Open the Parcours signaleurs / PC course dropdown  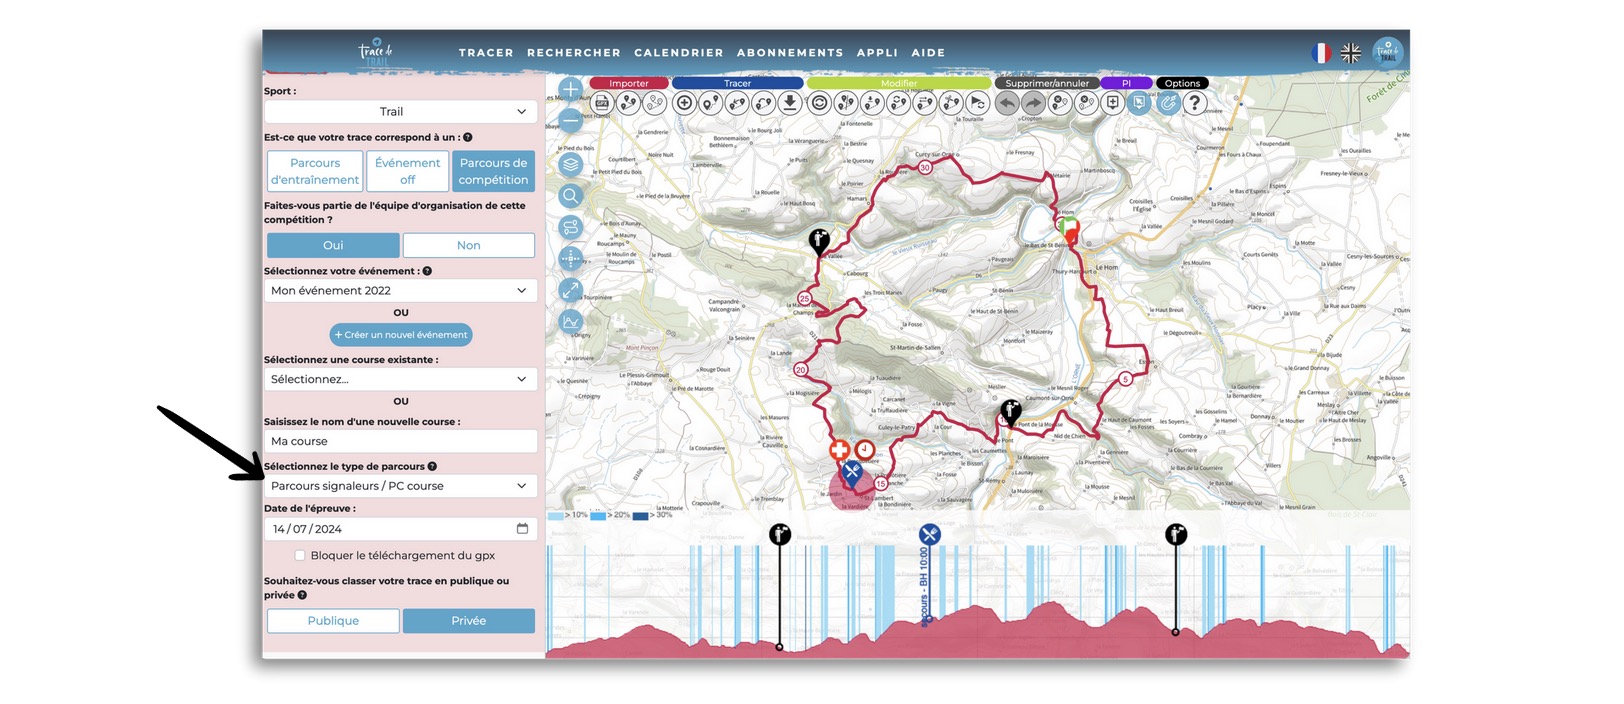pos(400,486)
